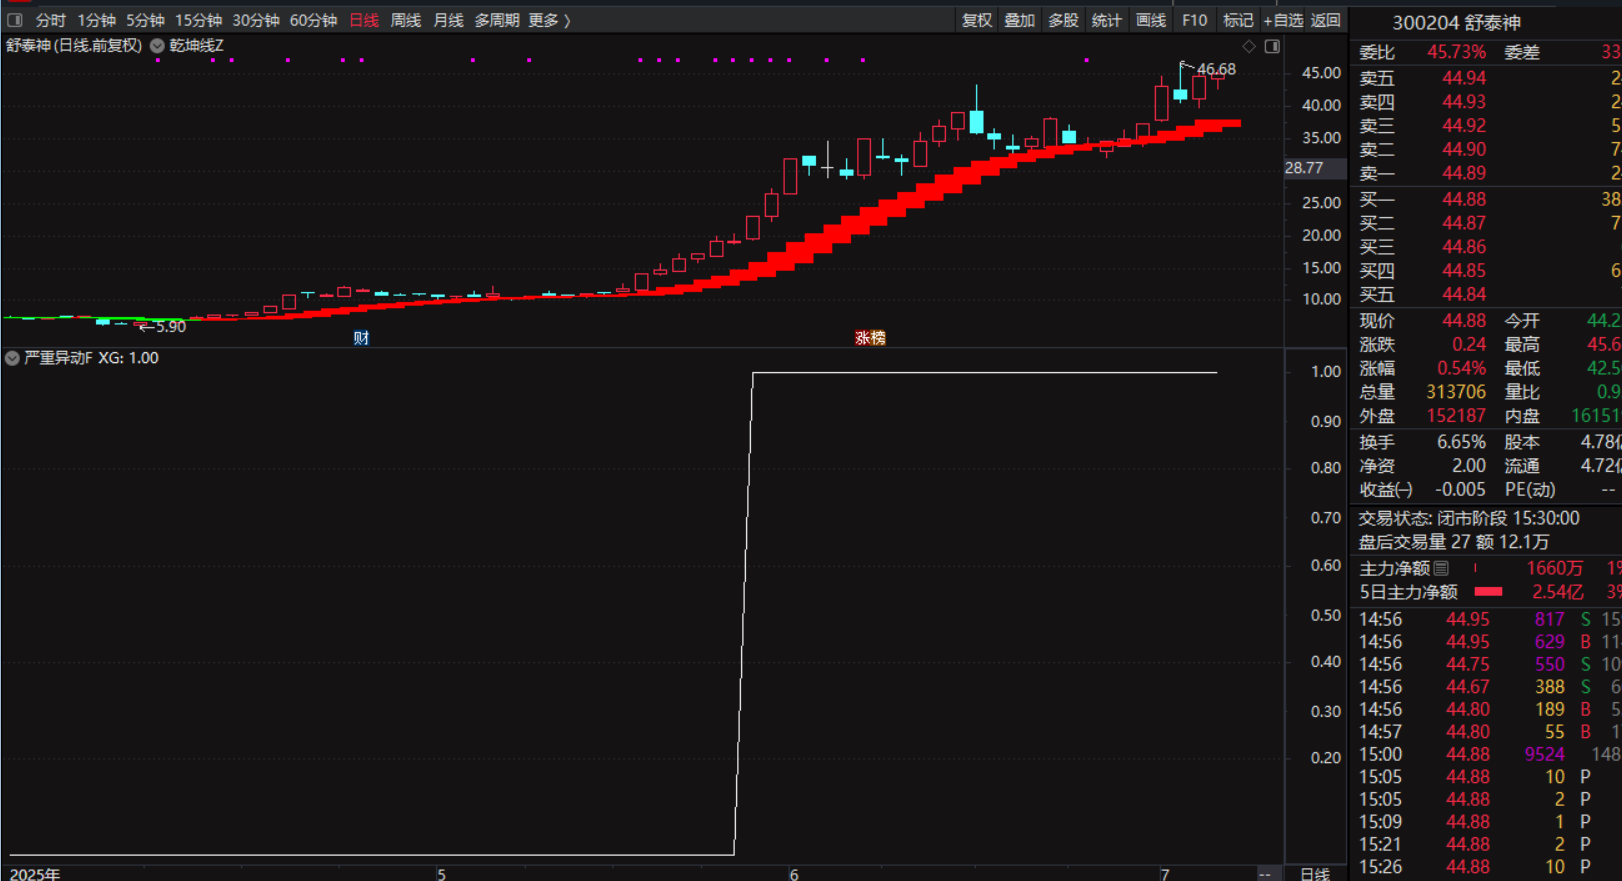Expand the 乾坤线Z indicator dropdown
Image resolution: width=1622 pixels, height=881 pixels.
[x=157, y=46]
